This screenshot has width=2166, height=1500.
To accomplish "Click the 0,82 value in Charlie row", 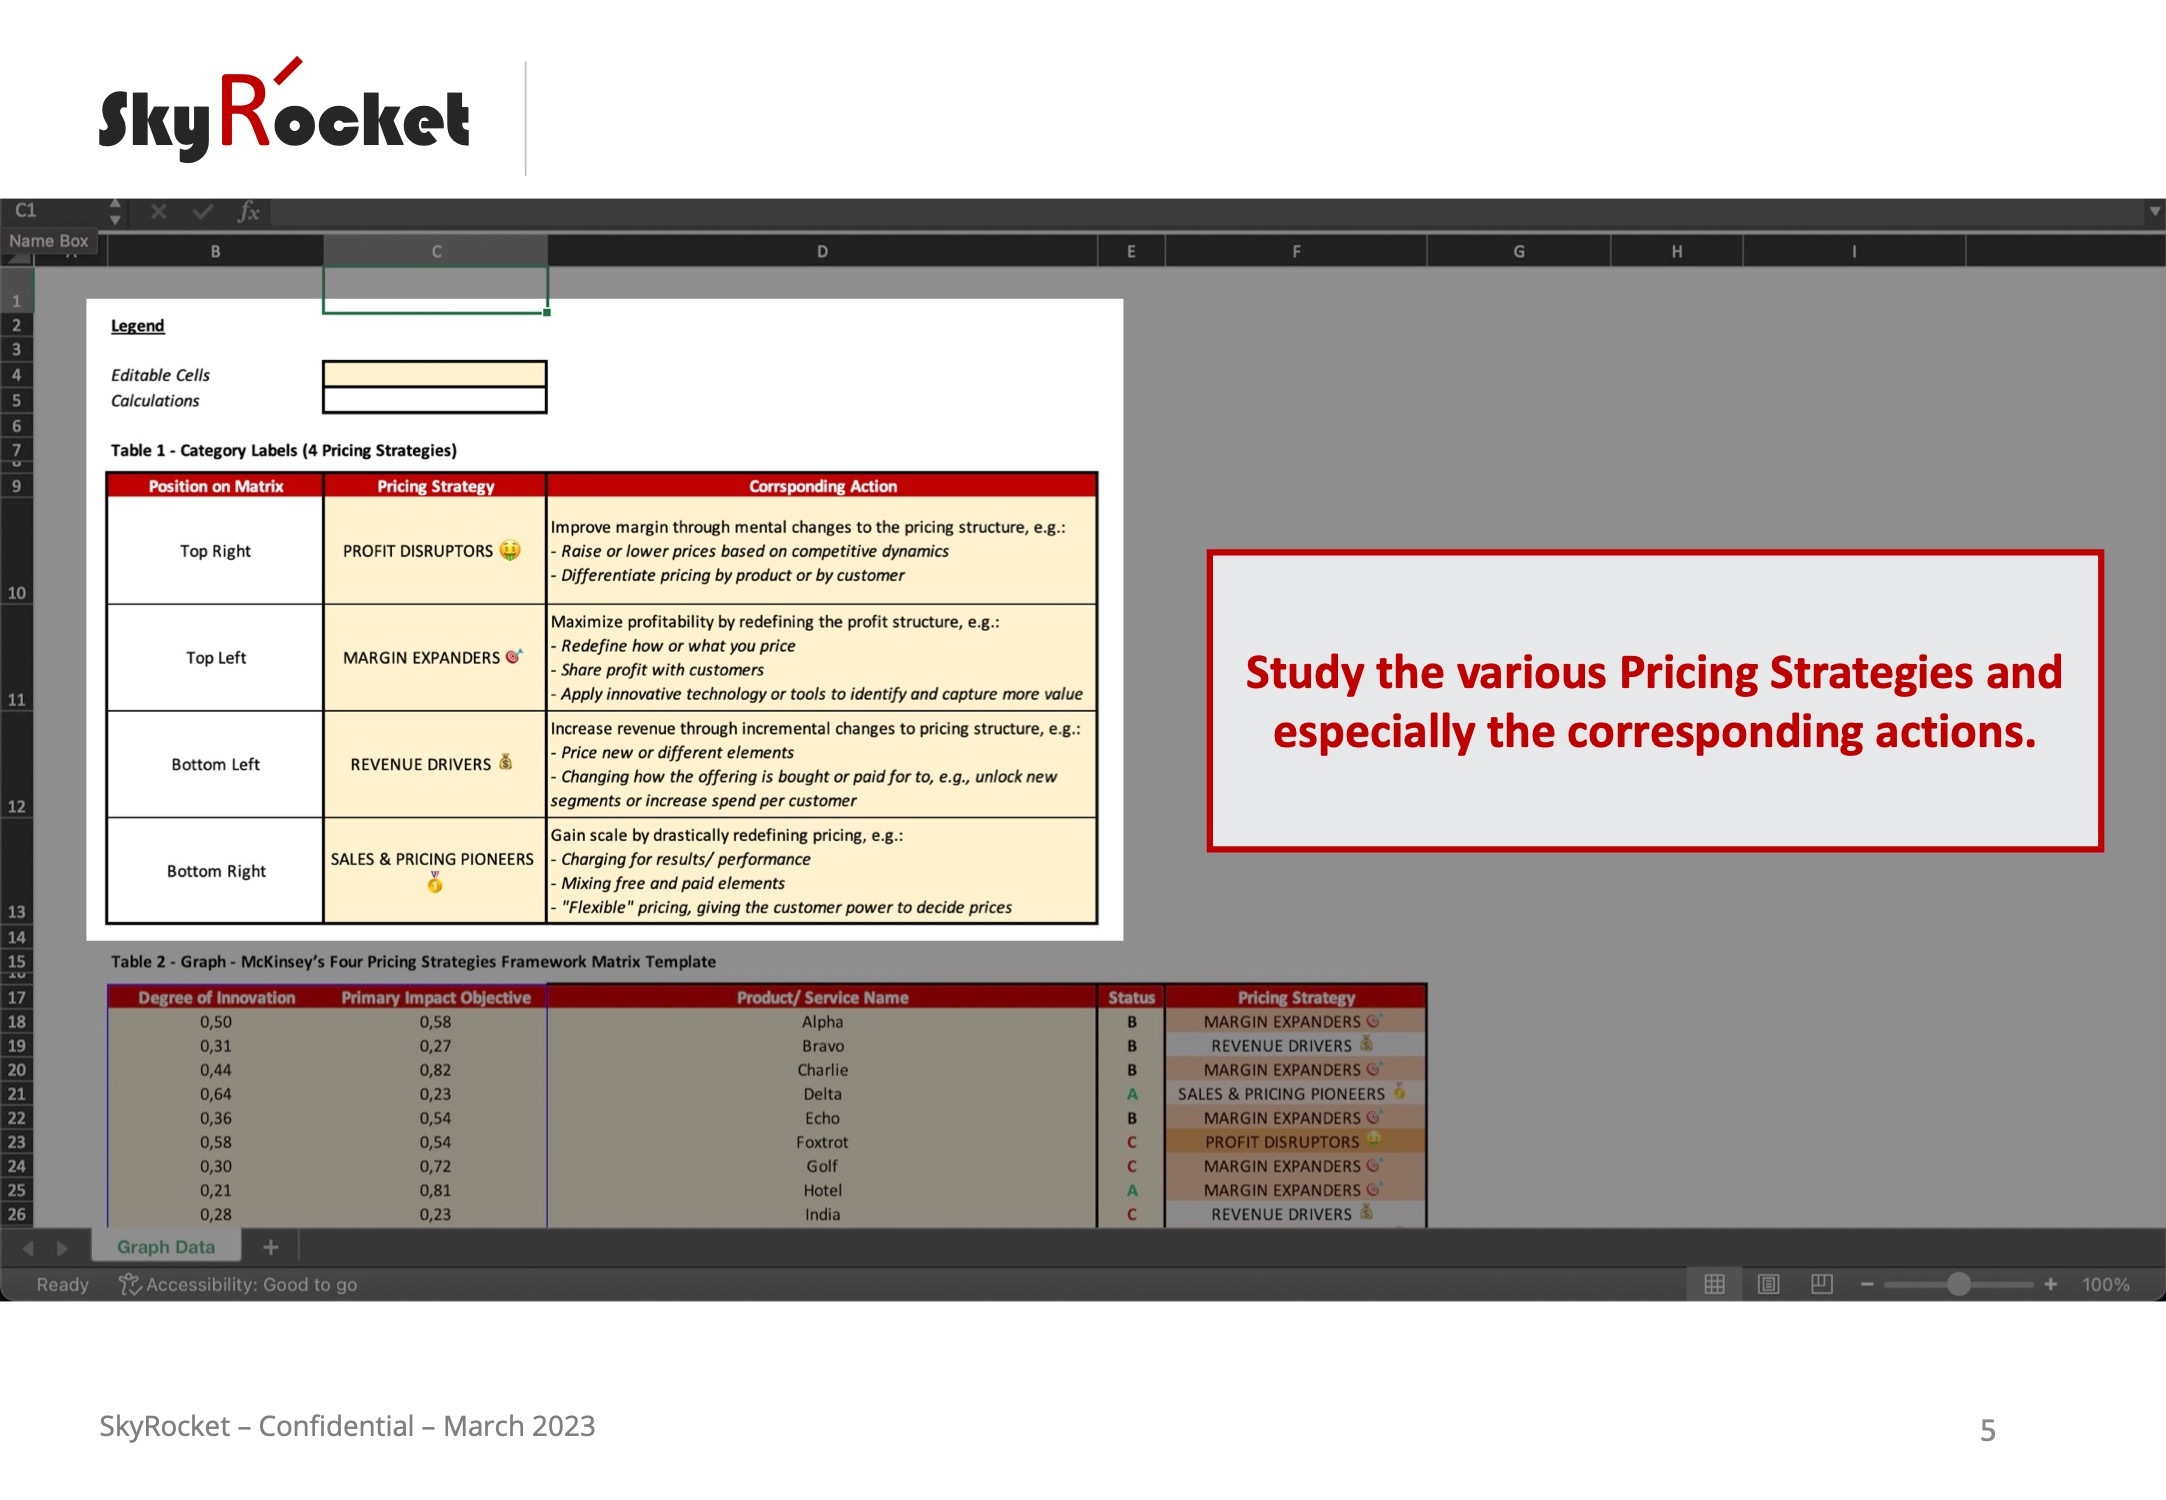I will 435,1070.
